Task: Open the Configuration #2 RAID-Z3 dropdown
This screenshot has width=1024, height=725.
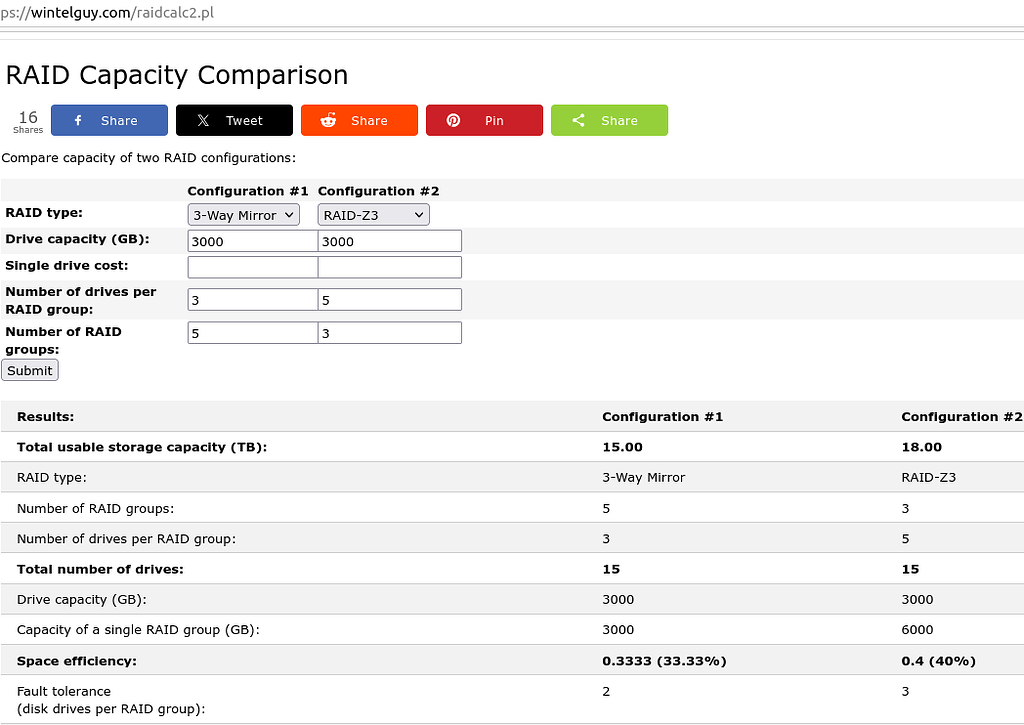Action: (x=373, y=214)
